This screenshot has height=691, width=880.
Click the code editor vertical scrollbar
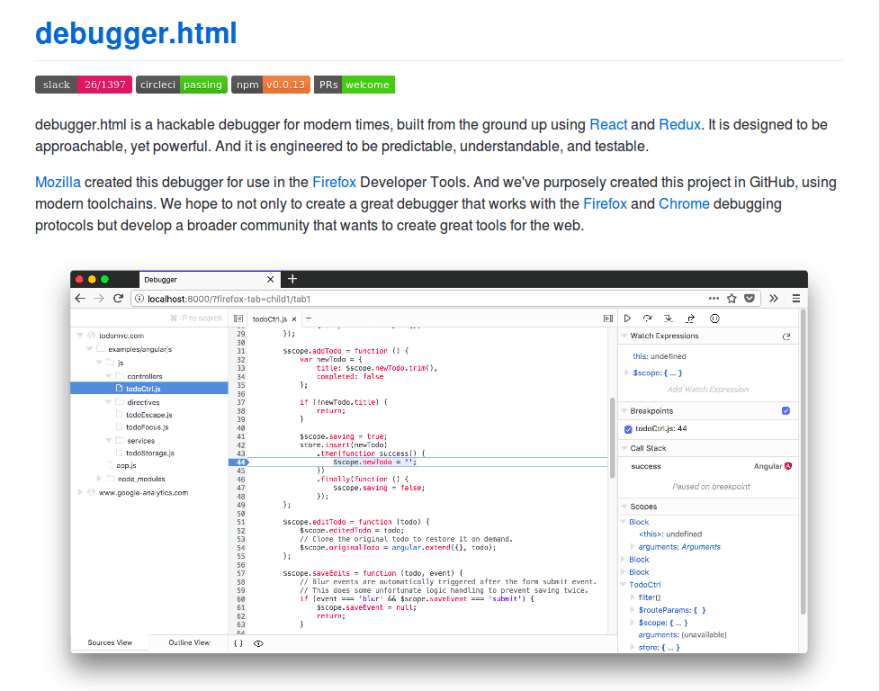pos(612,438)
